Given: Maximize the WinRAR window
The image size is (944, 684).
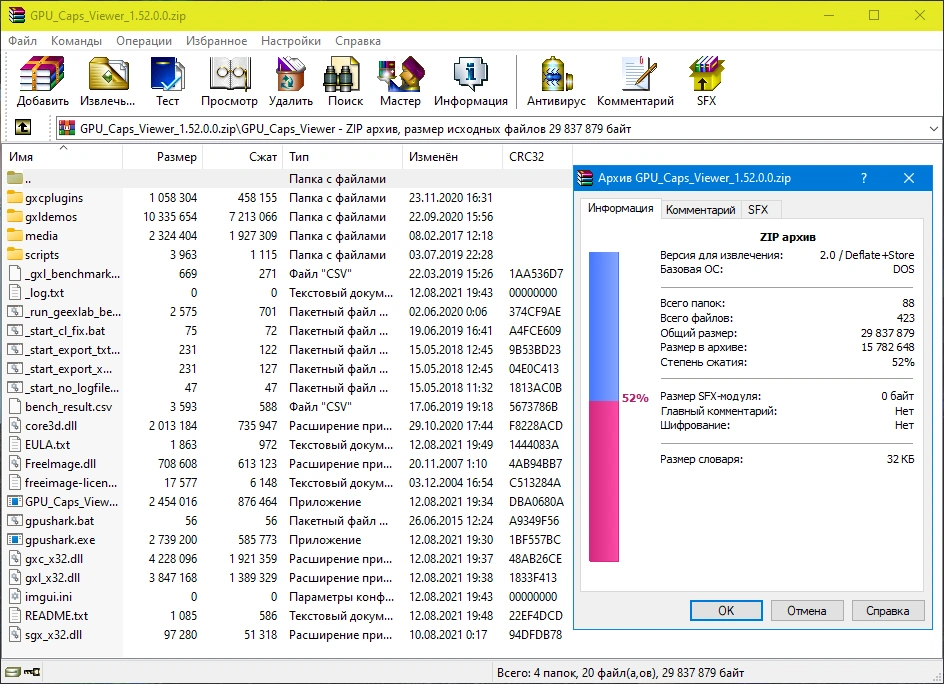Looking at the screenshot, I should [874, 15].
